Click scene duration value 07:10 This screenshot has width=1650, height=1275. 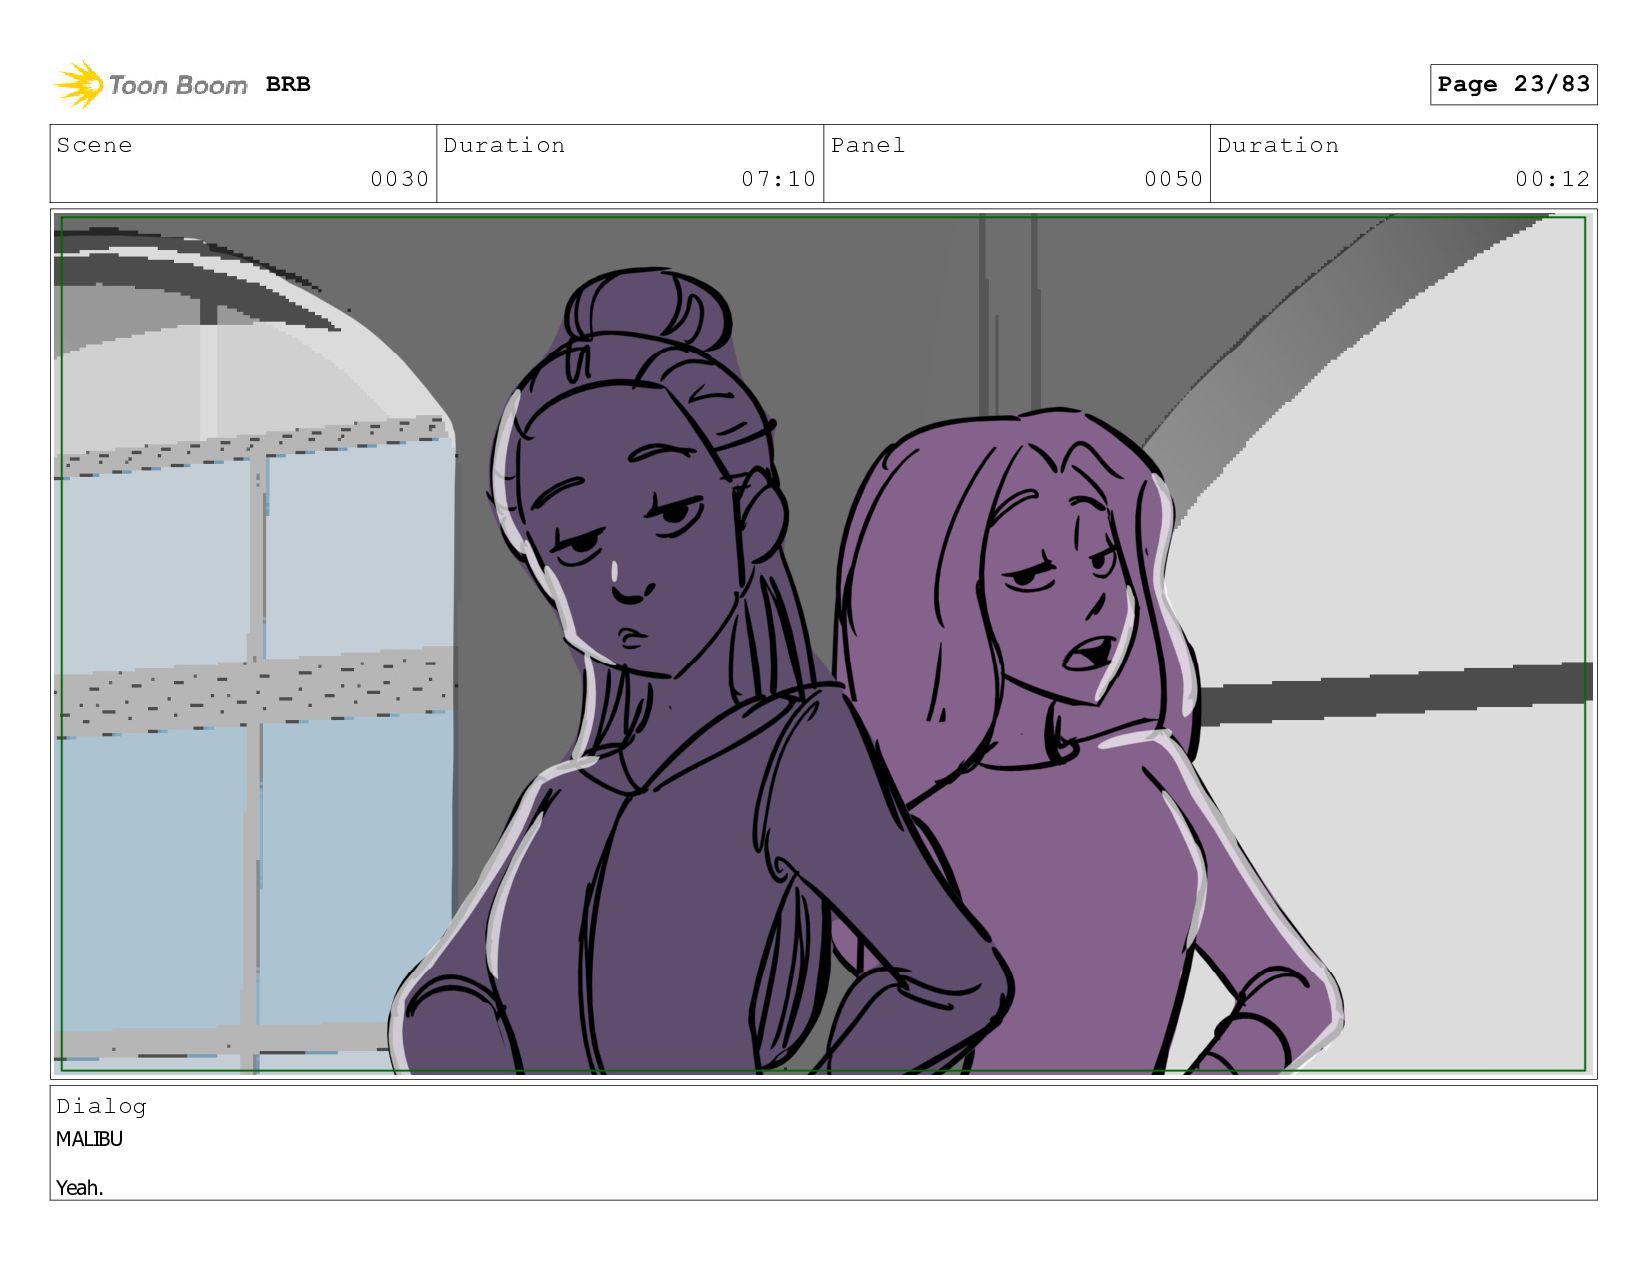778,179
